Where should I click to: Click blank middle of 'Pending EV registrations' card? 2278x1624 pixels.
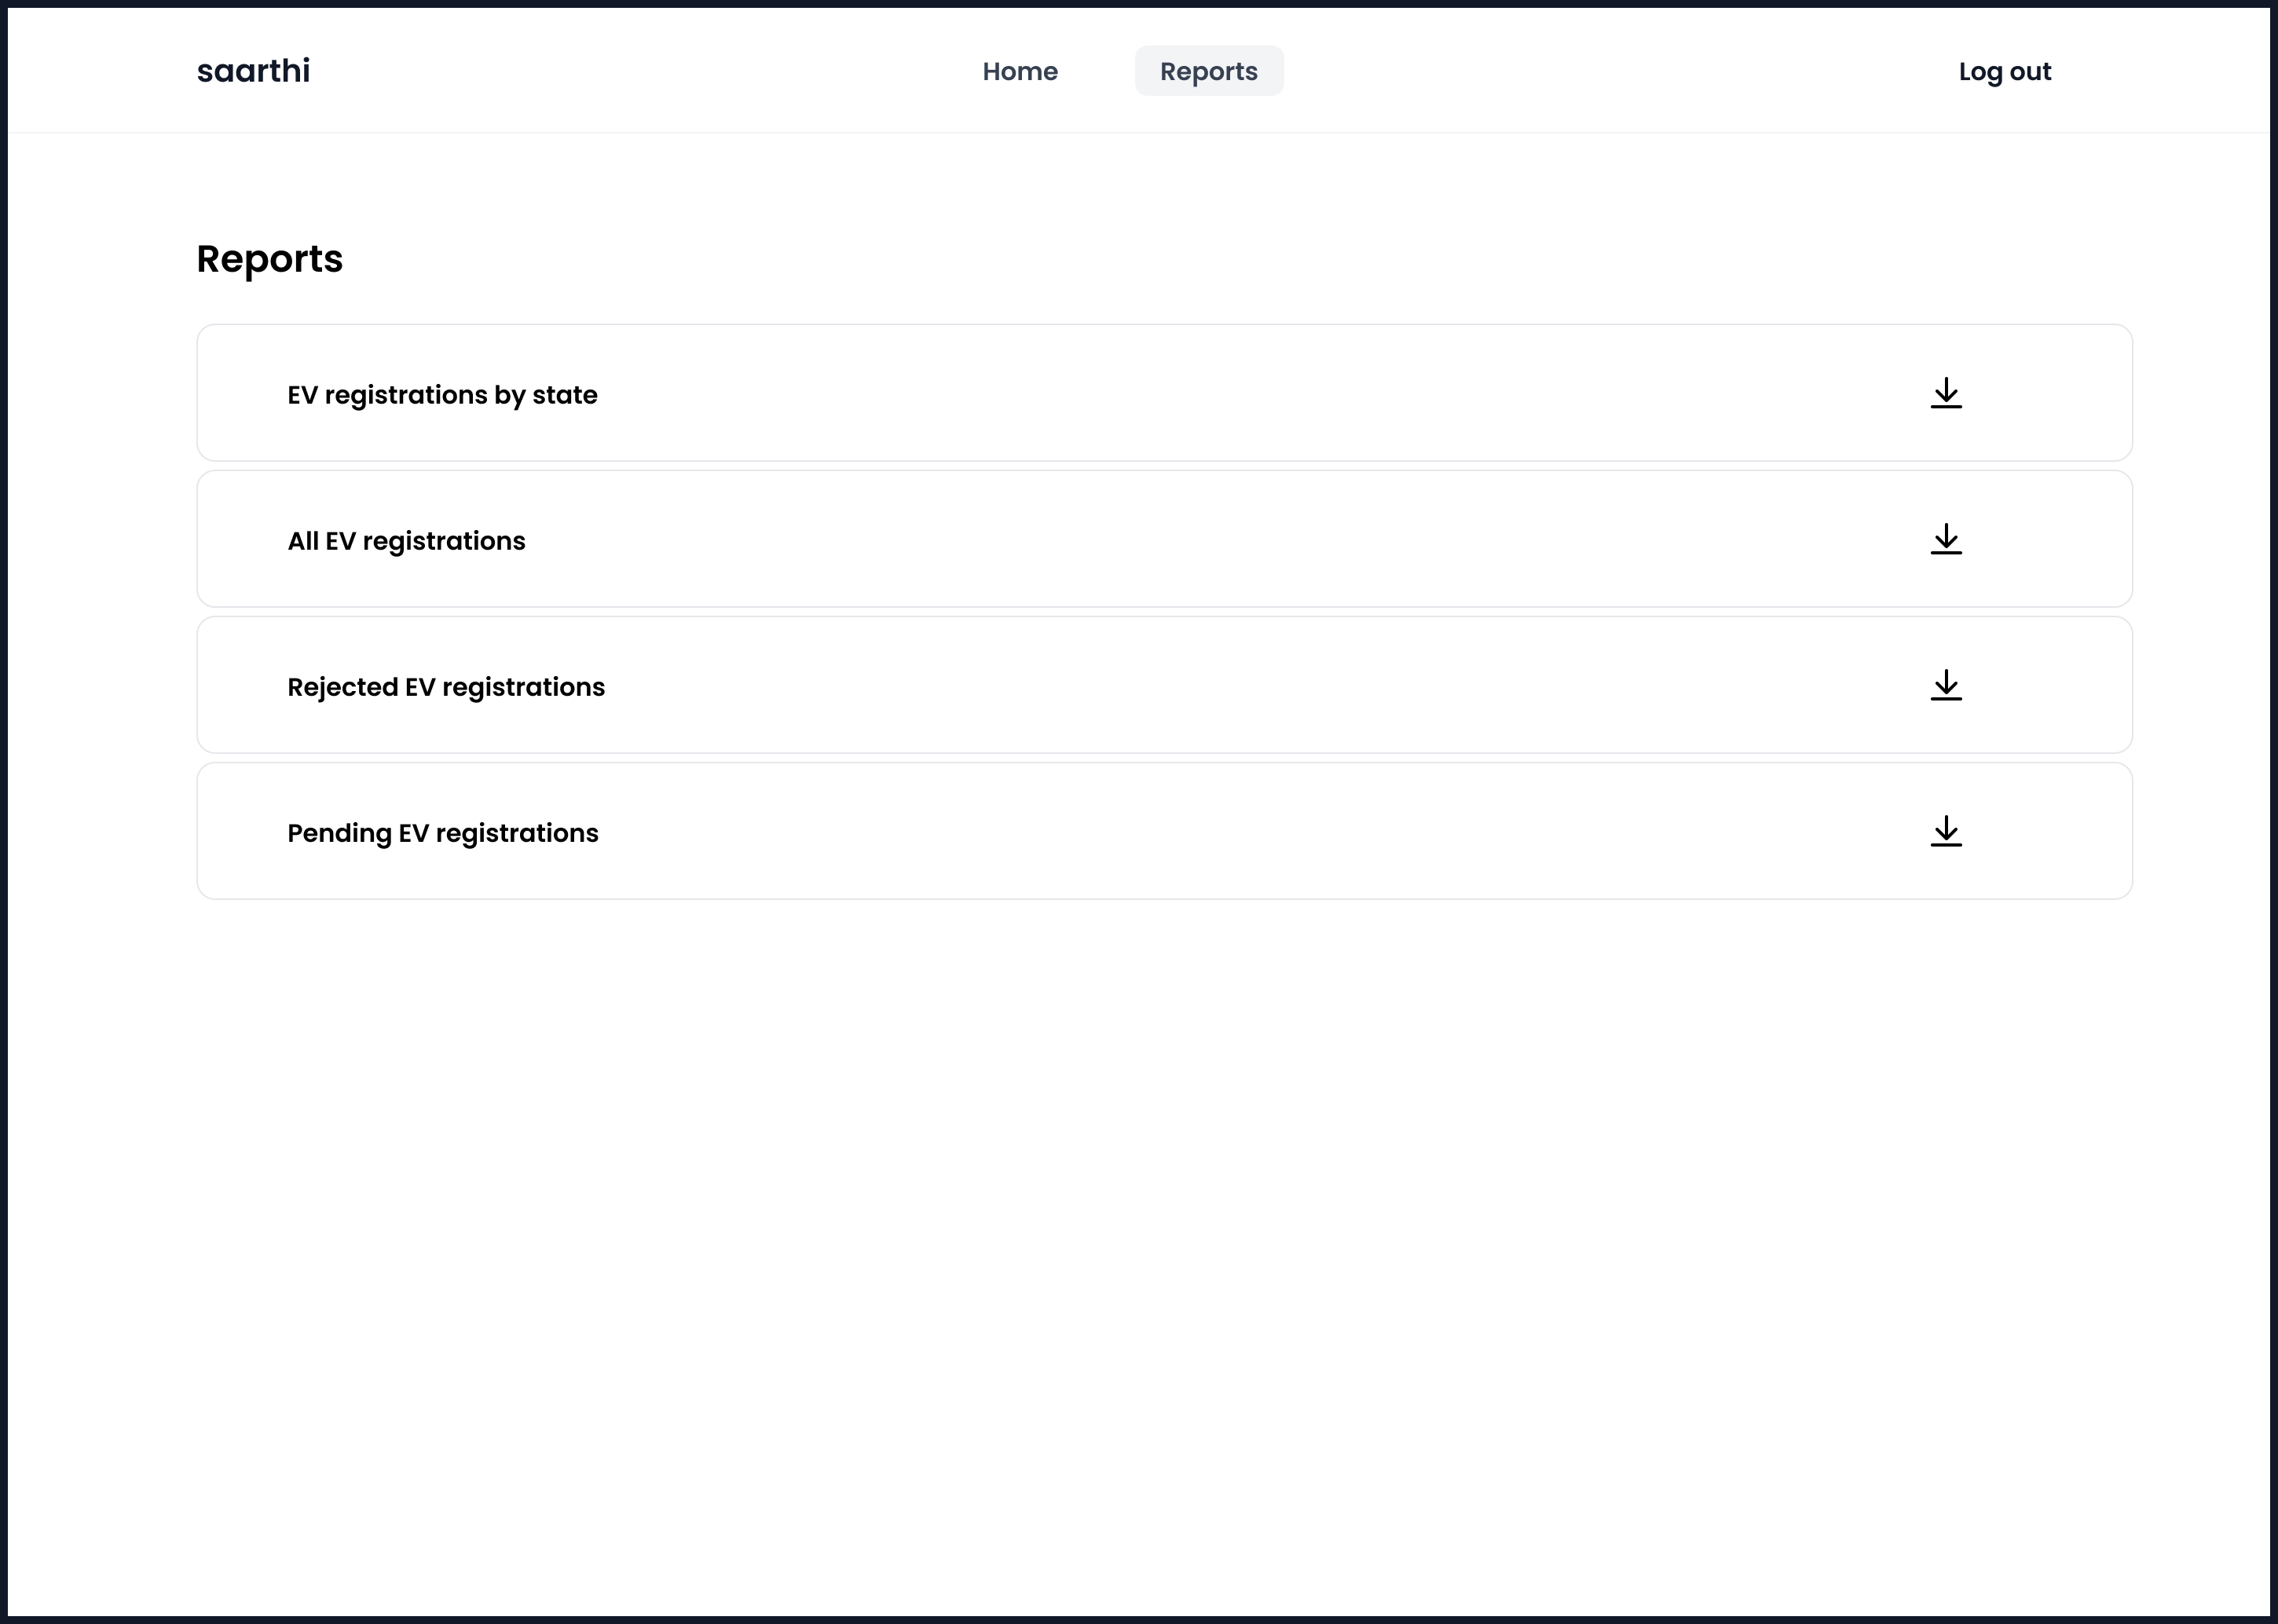1200,831
